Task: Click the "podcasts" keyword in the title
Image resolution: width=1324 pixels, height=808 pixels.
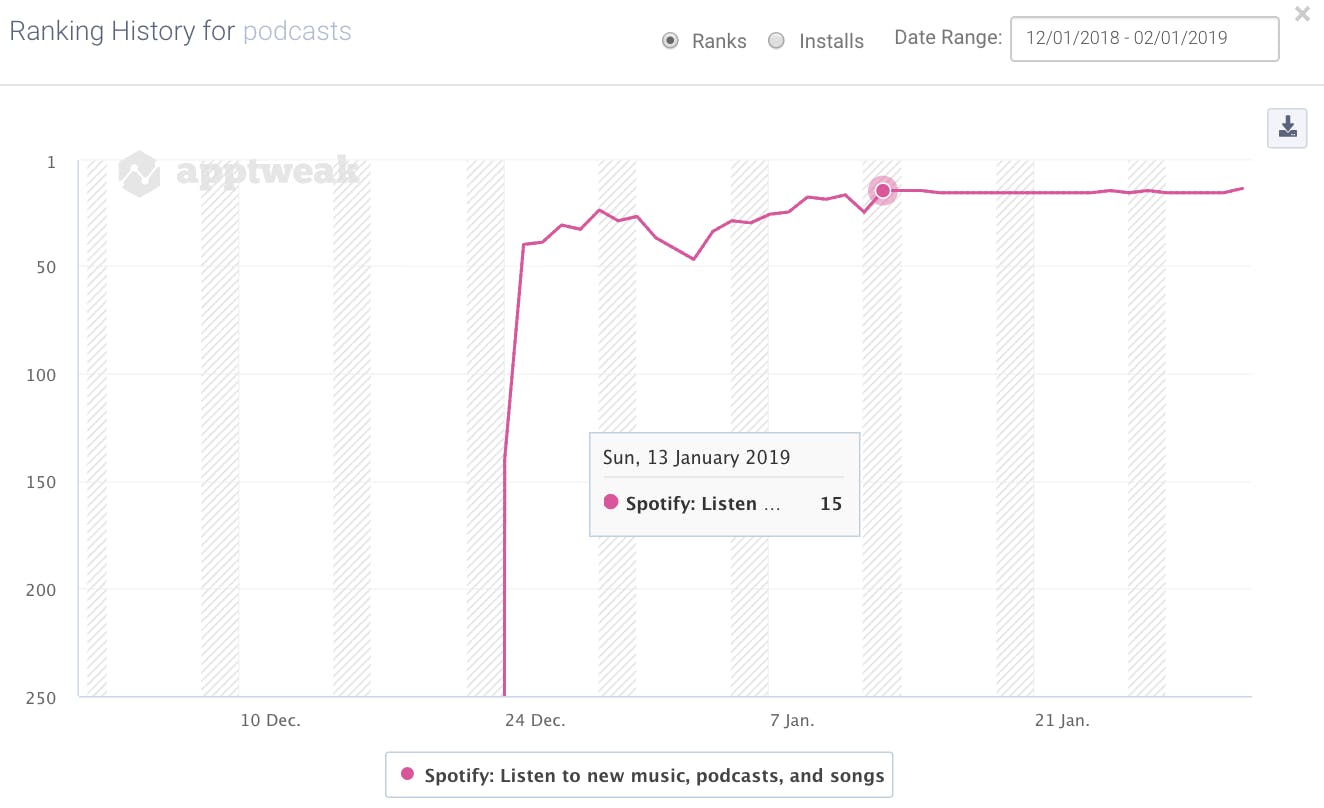Action: (297, 31)
